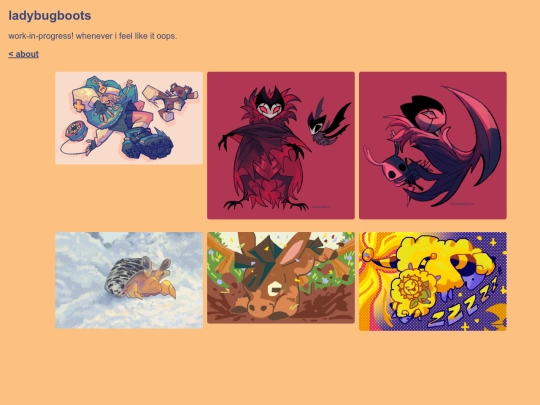
Task: Click the teddy bear in first artwork
Action: click(x=178, y=97)
